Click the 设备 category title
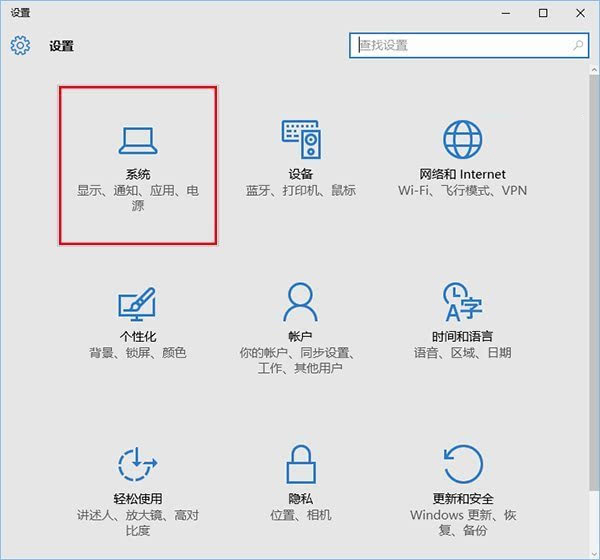Image resolution: width=600 pixels, height=560 pixels. pos(301,175)
